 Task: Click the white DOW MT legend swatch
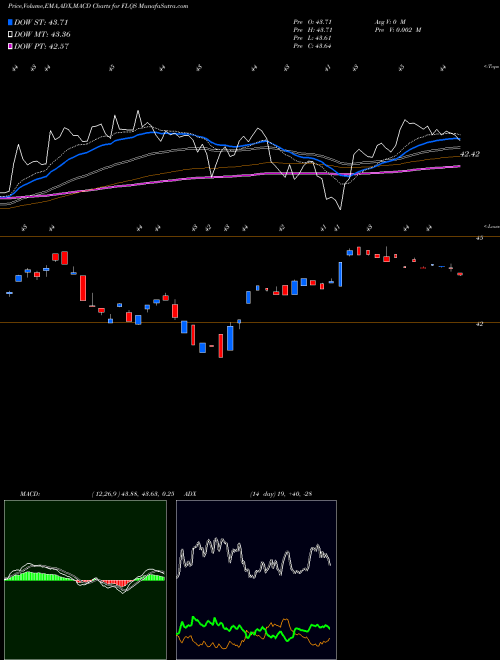click(x=11, y=35)
